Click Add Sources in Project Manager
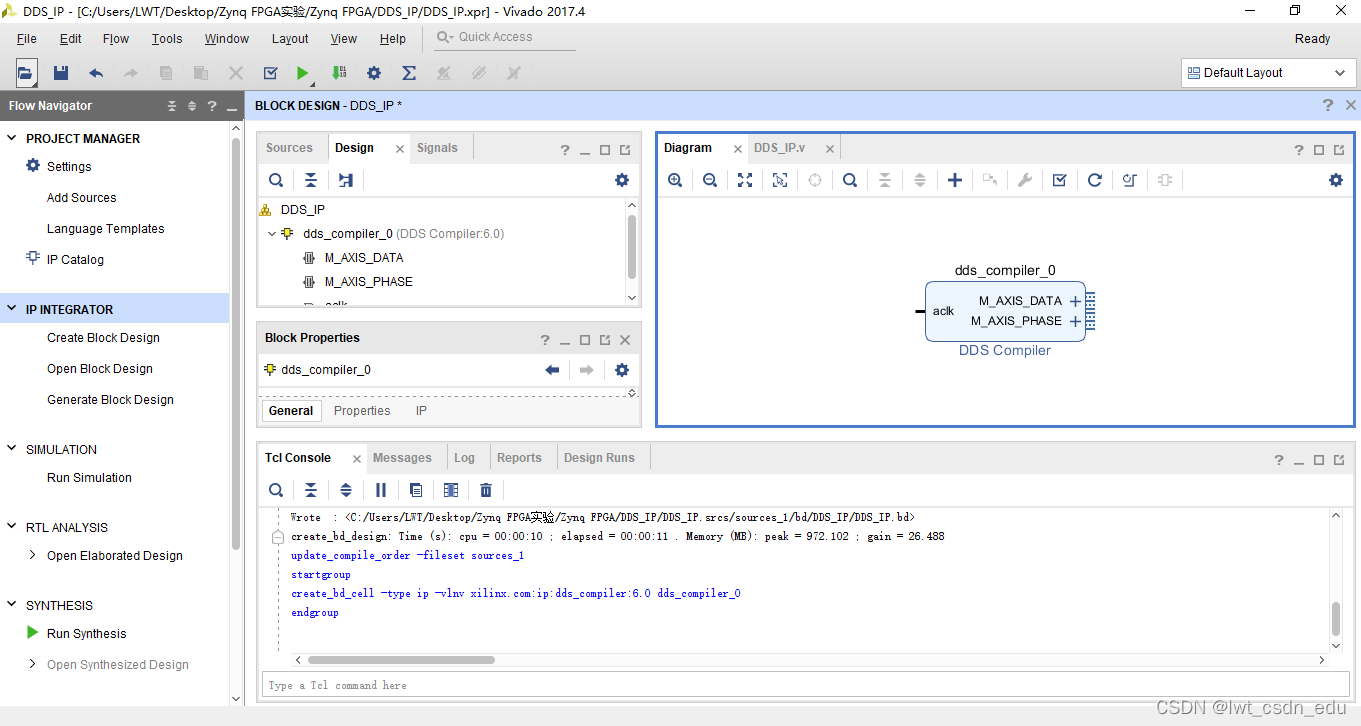The height and width of the screenshot is (726, 1361). [81, 198]
